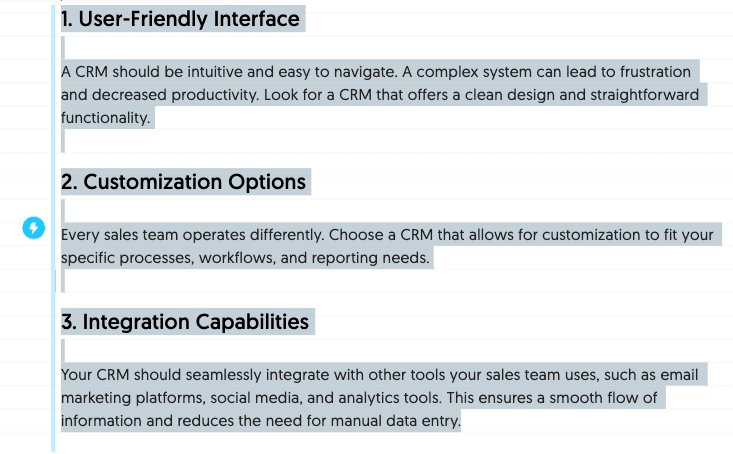Click the word 'productivity' in first paragraph
Image resolution: width=733 pixels, height=454 pixels.
coord(215,95)
